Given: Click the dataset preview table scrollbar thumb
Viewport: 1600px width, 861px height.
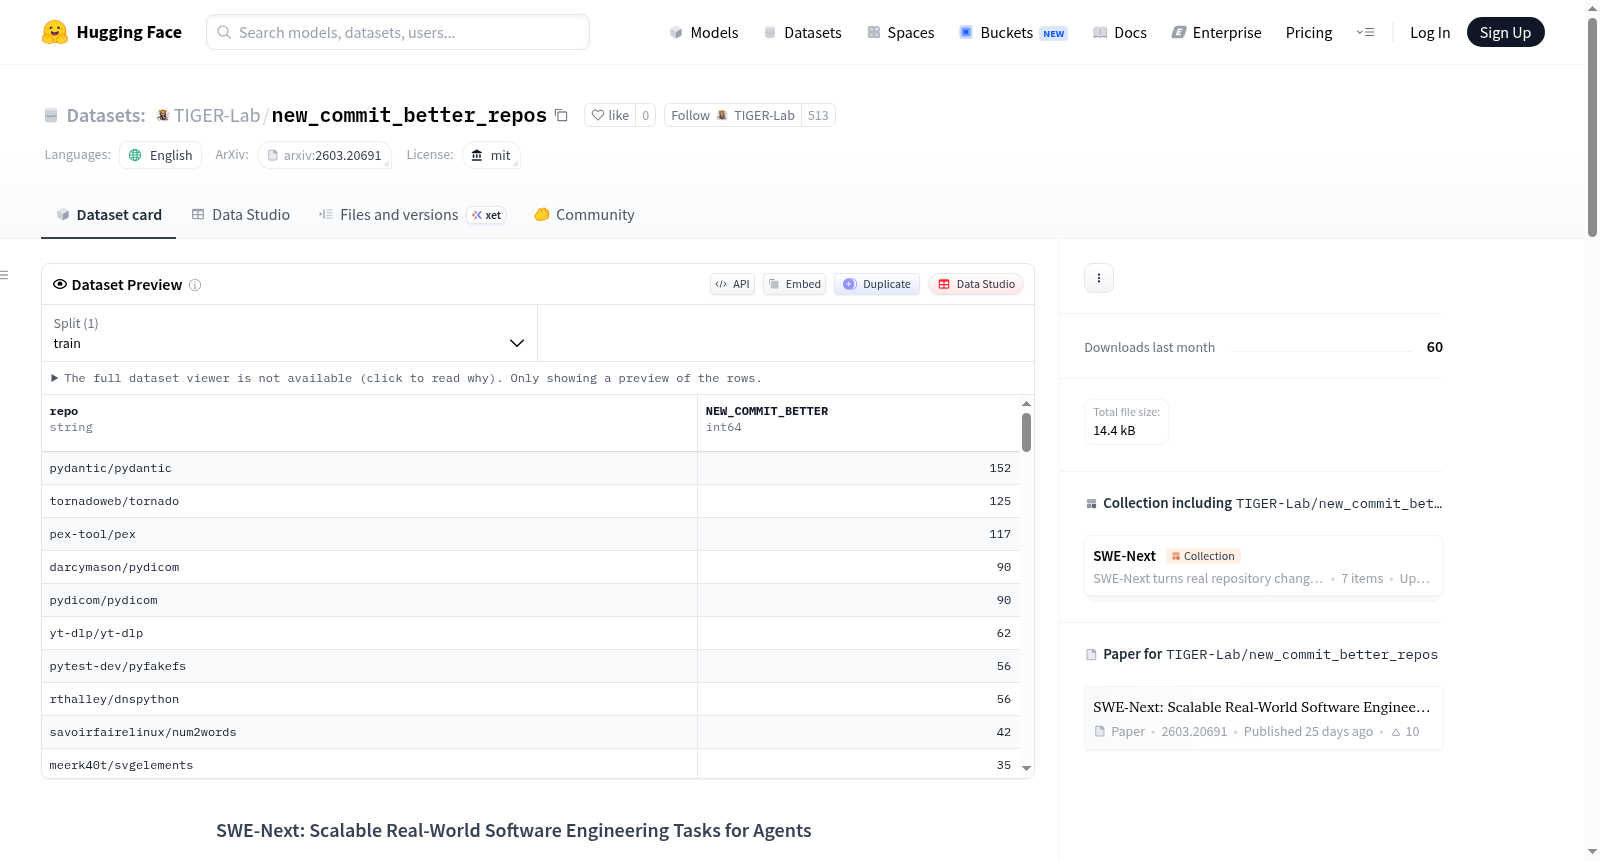Looking at the screenshot, I should click(1026, 432).
